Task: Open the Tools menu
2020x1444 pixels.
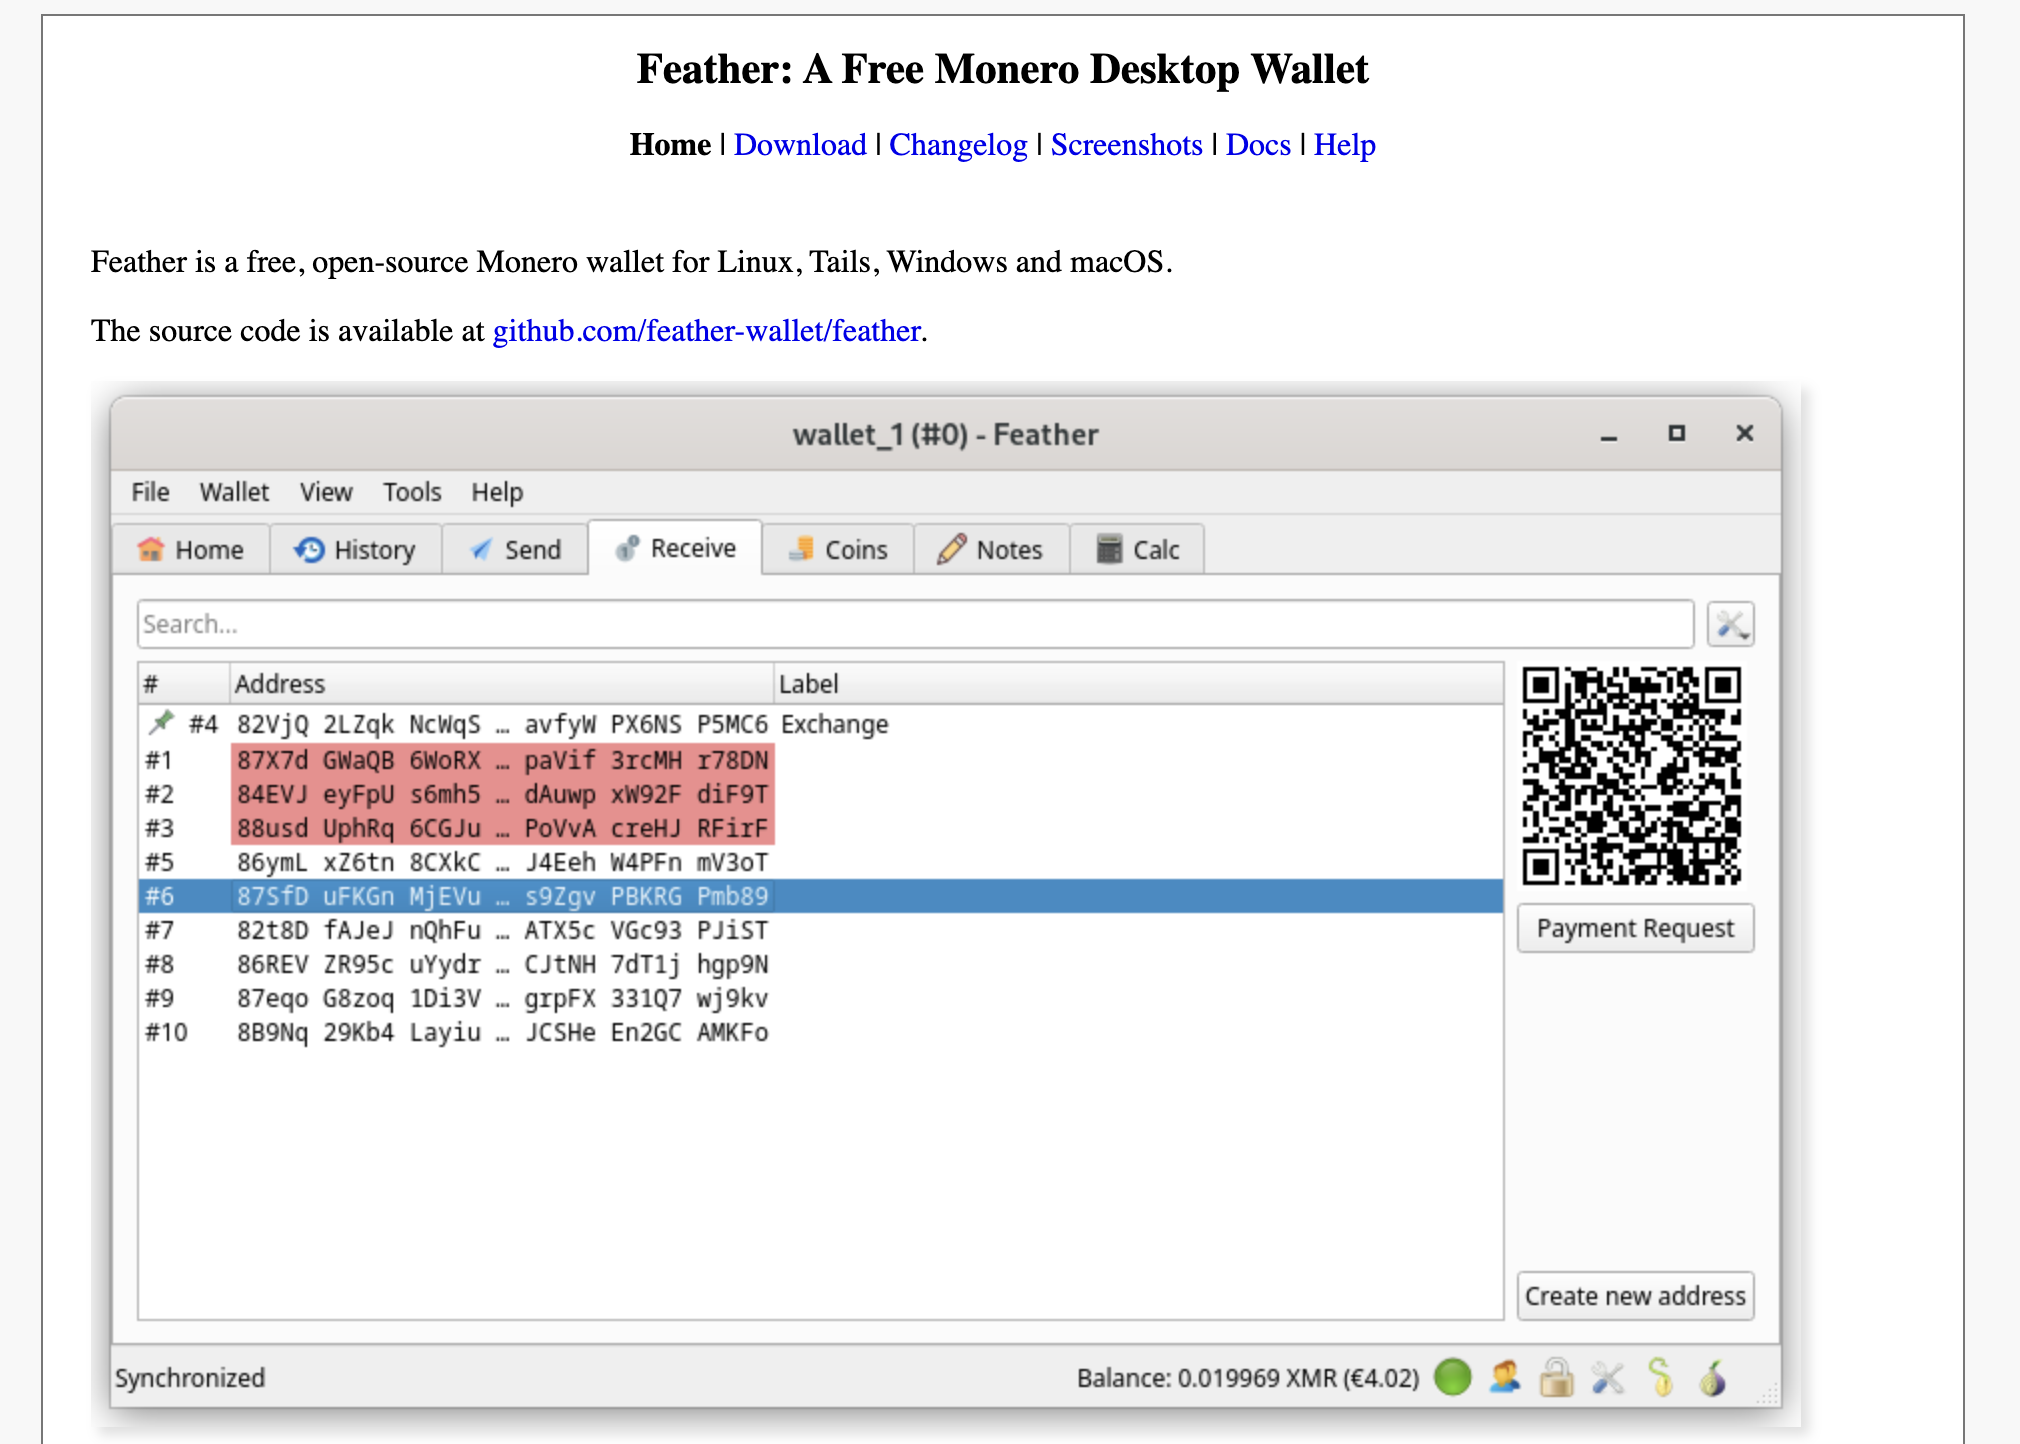Action: [411, 492]
